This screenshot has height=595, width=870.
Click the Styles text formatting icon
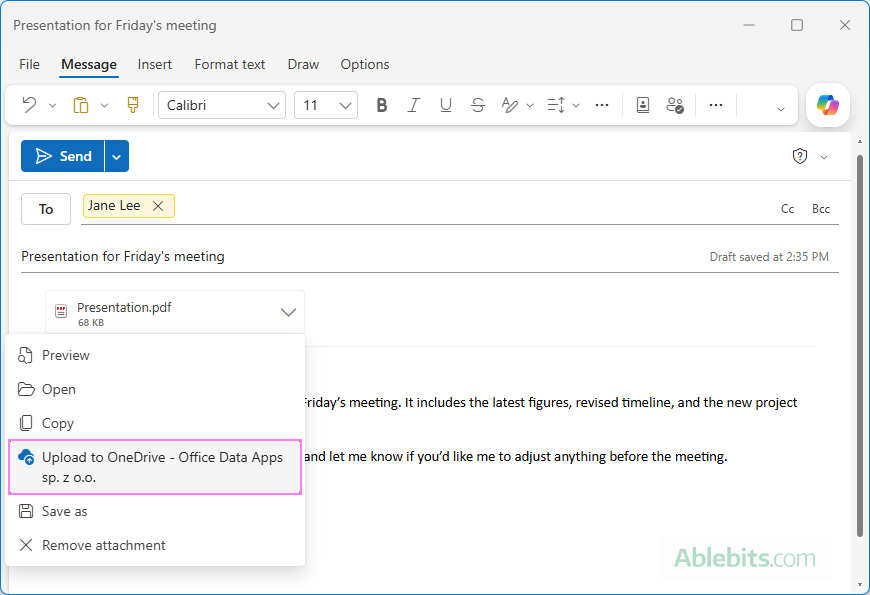(x=509, y=105)
